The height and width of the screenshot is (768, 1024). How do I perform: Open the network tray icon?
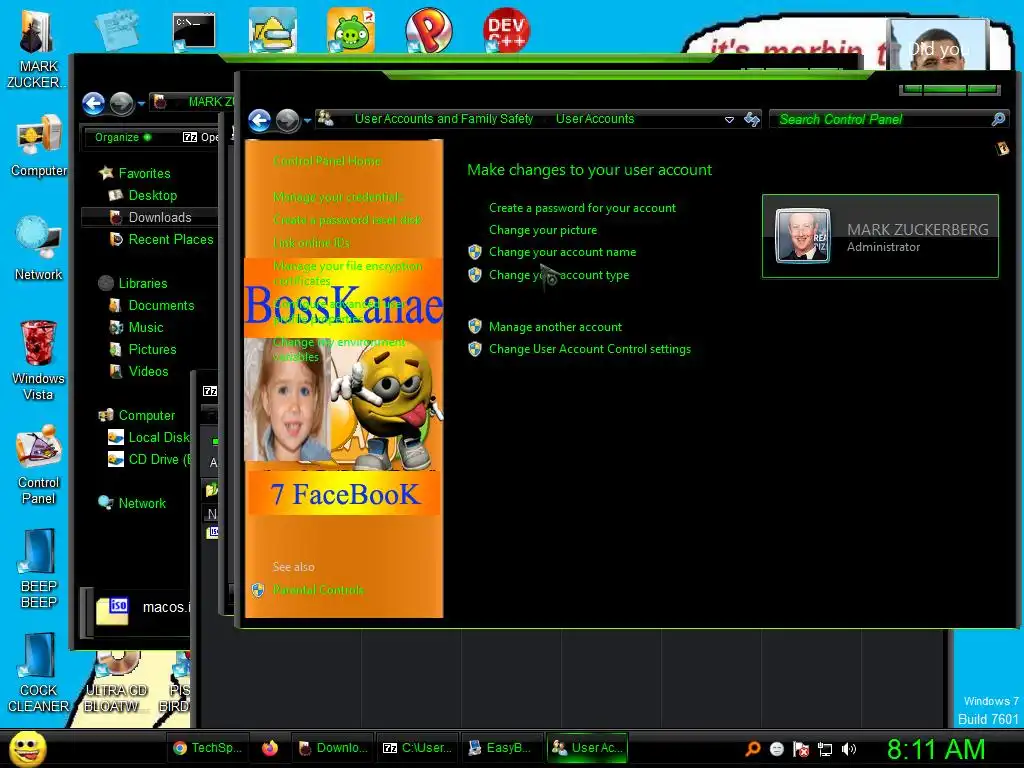[x=825, y=749]
